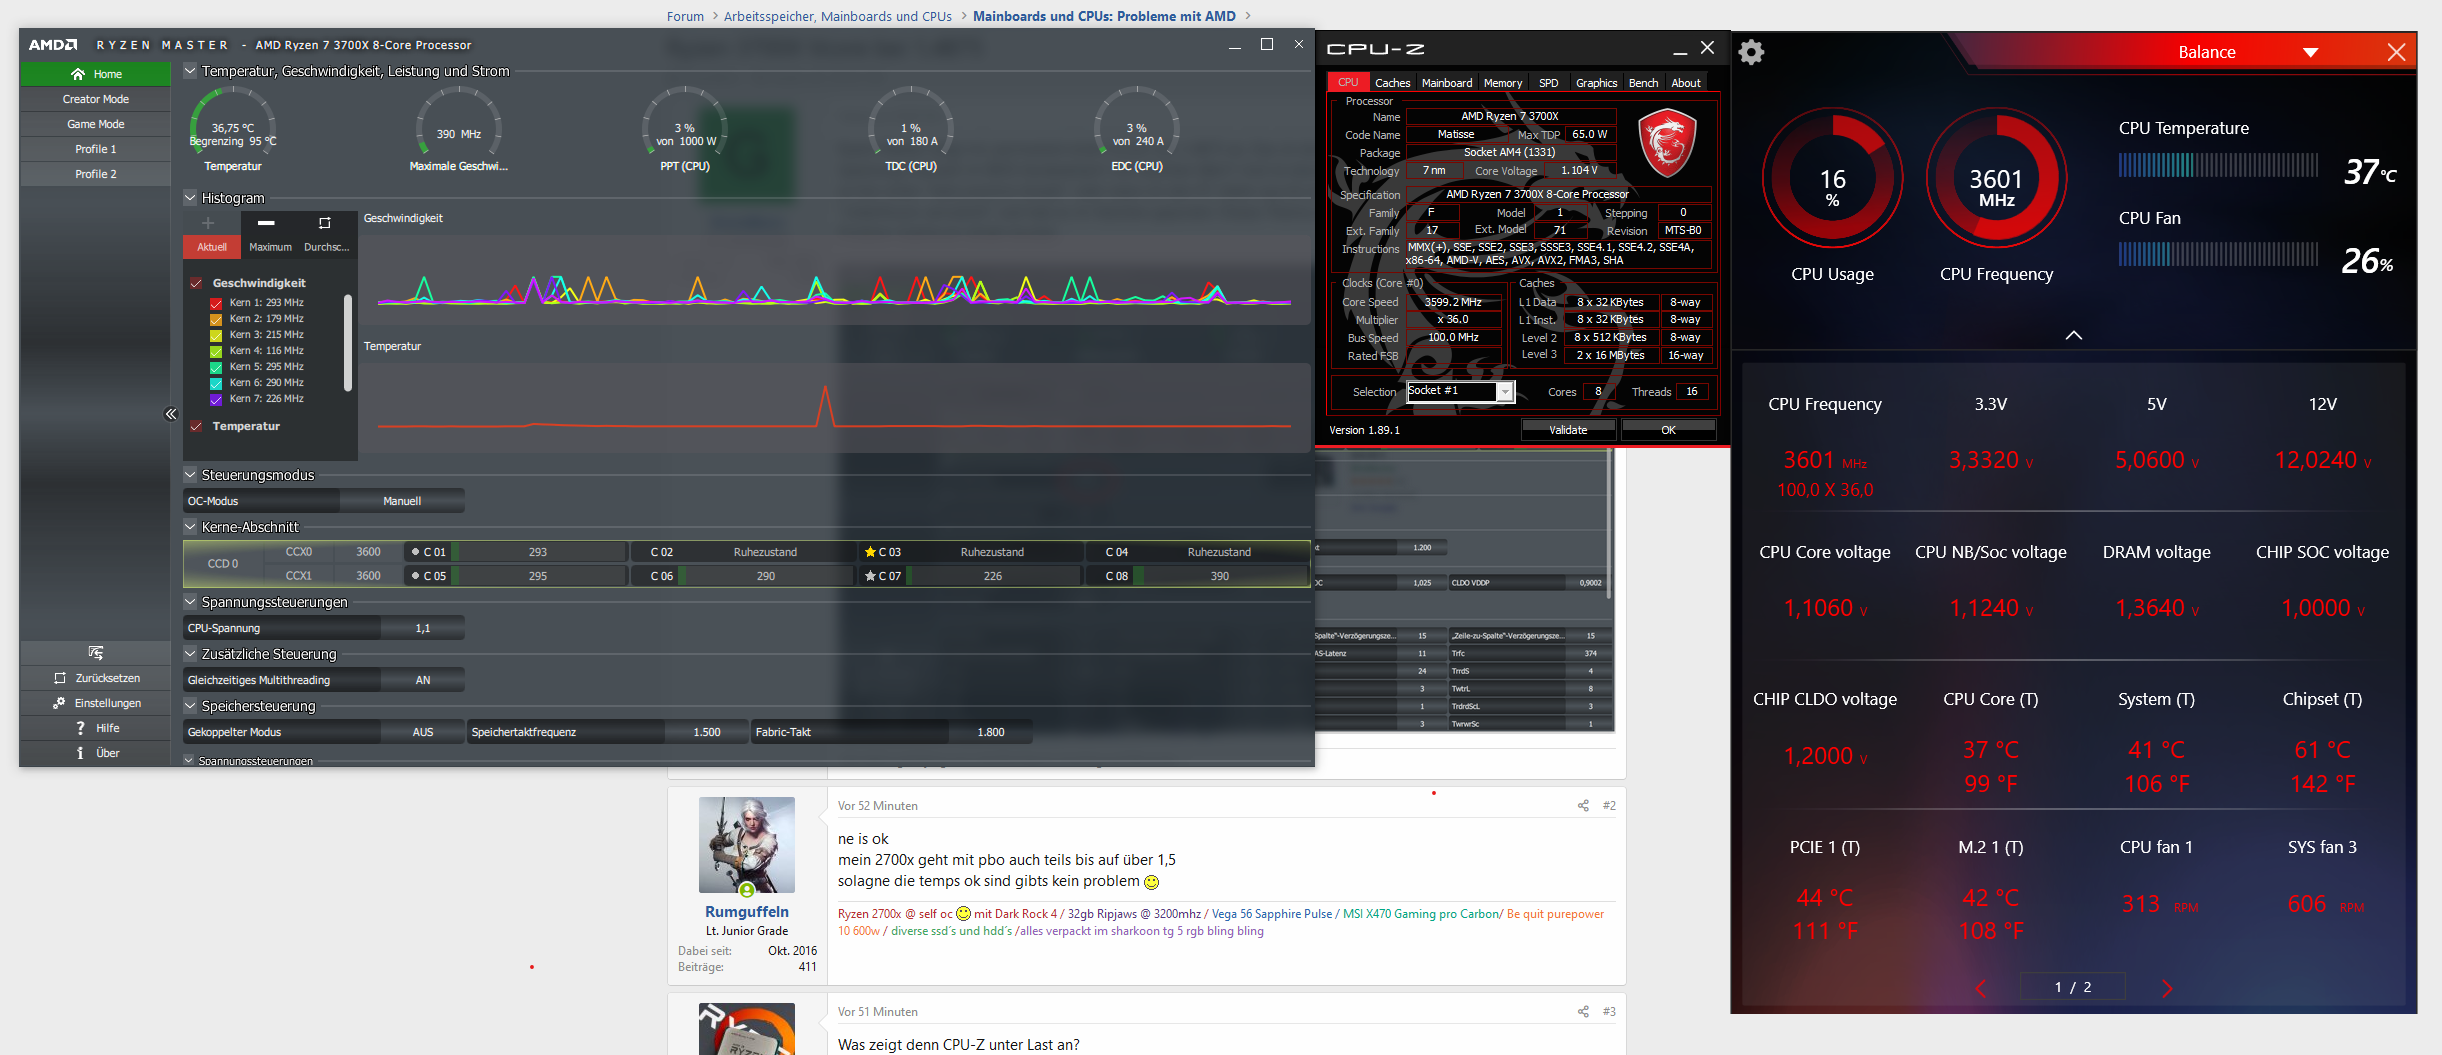Image resolution: width=2442 pixels, height=1055 pixels.
Task: Click the Kern list scrollbar in Histogram
Action: point(348,342)
